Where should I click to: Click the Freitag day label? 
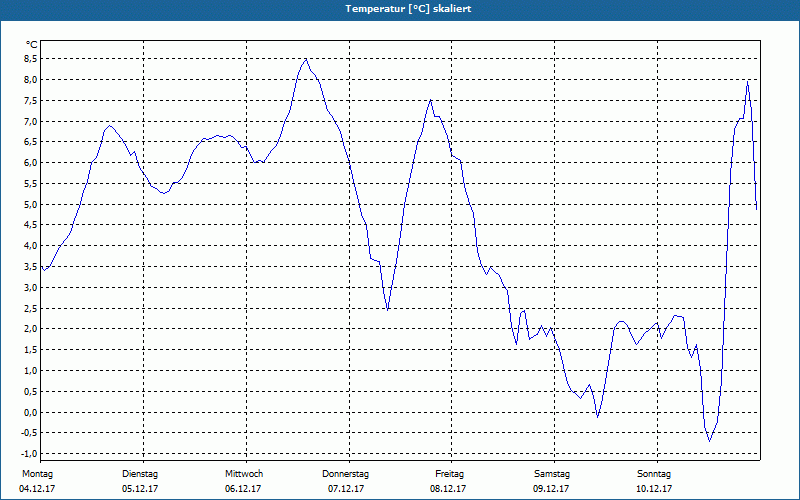(449, 474)
